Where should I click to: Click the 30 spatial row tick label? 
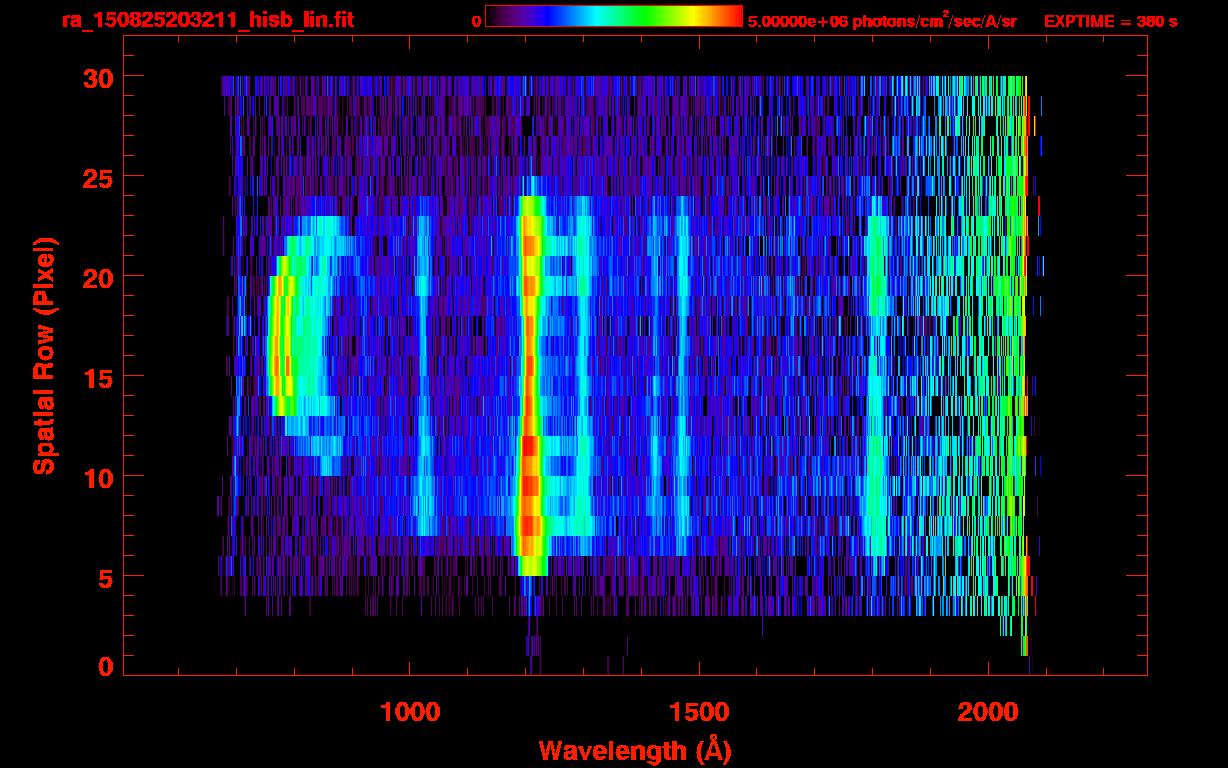click(98, 77)
